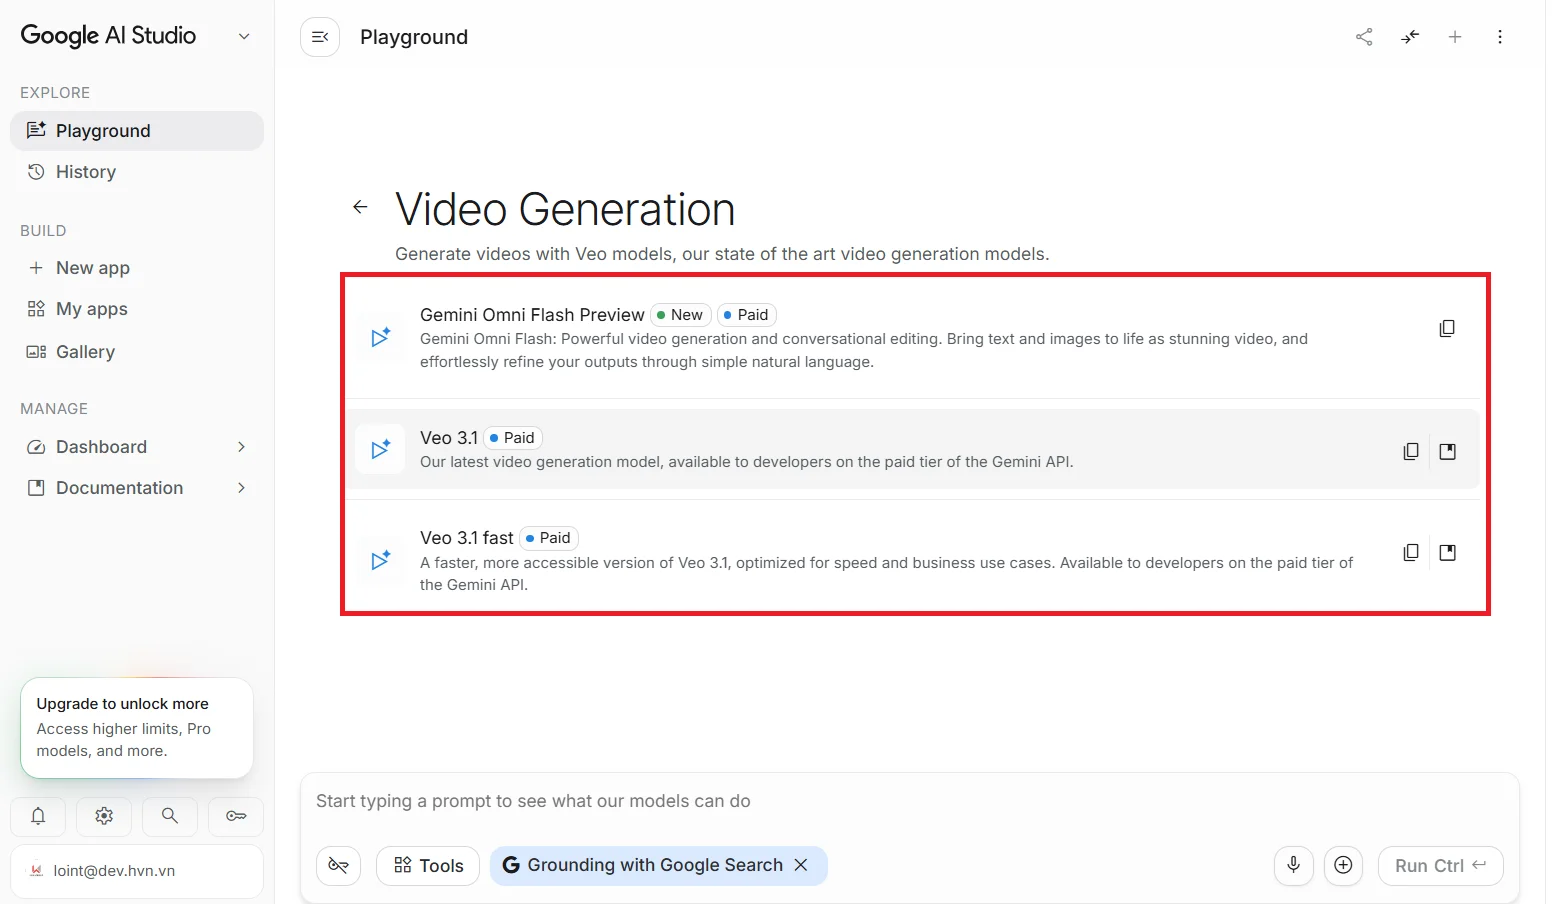Click the Upgrade to unlock more card
Image resolution: width=1553 pixels, height=904 pixels.
[137, 728]
